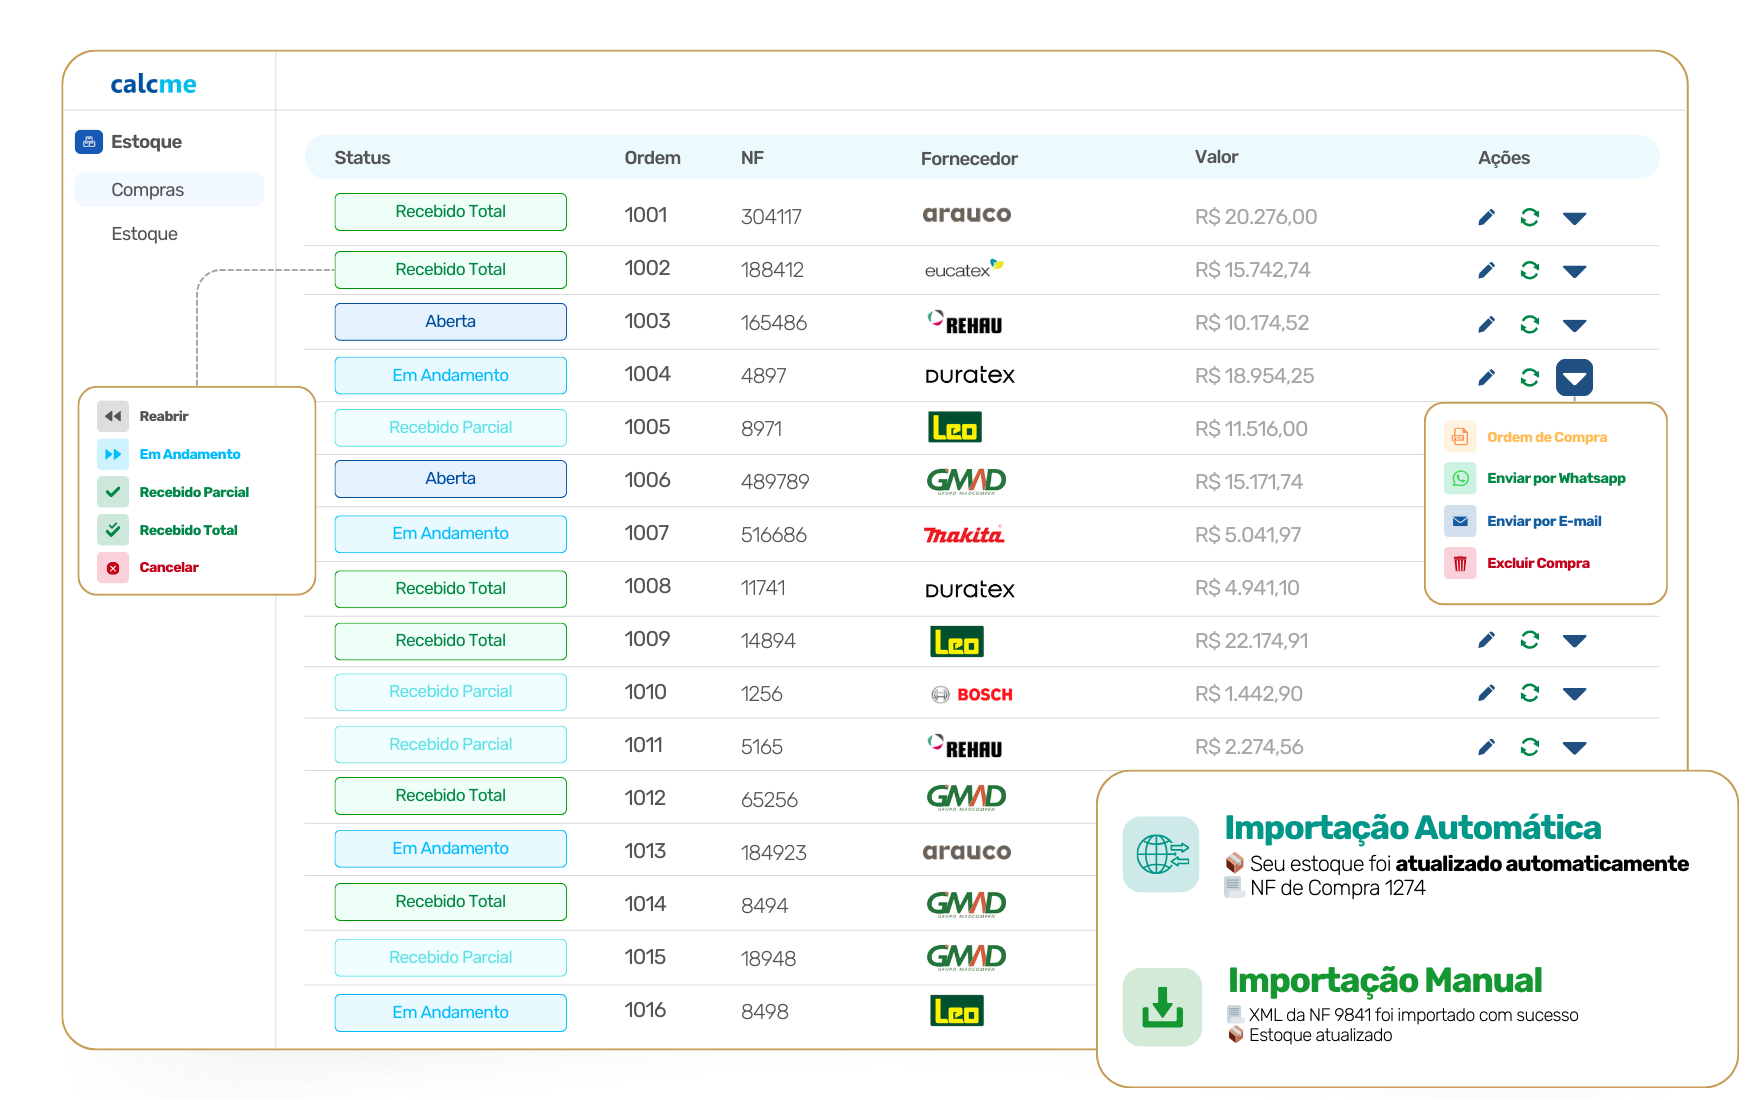Open the actions dropdown arrow for order 1001
This screenshot has width=1750, height=1100.
pos(1574,218)
